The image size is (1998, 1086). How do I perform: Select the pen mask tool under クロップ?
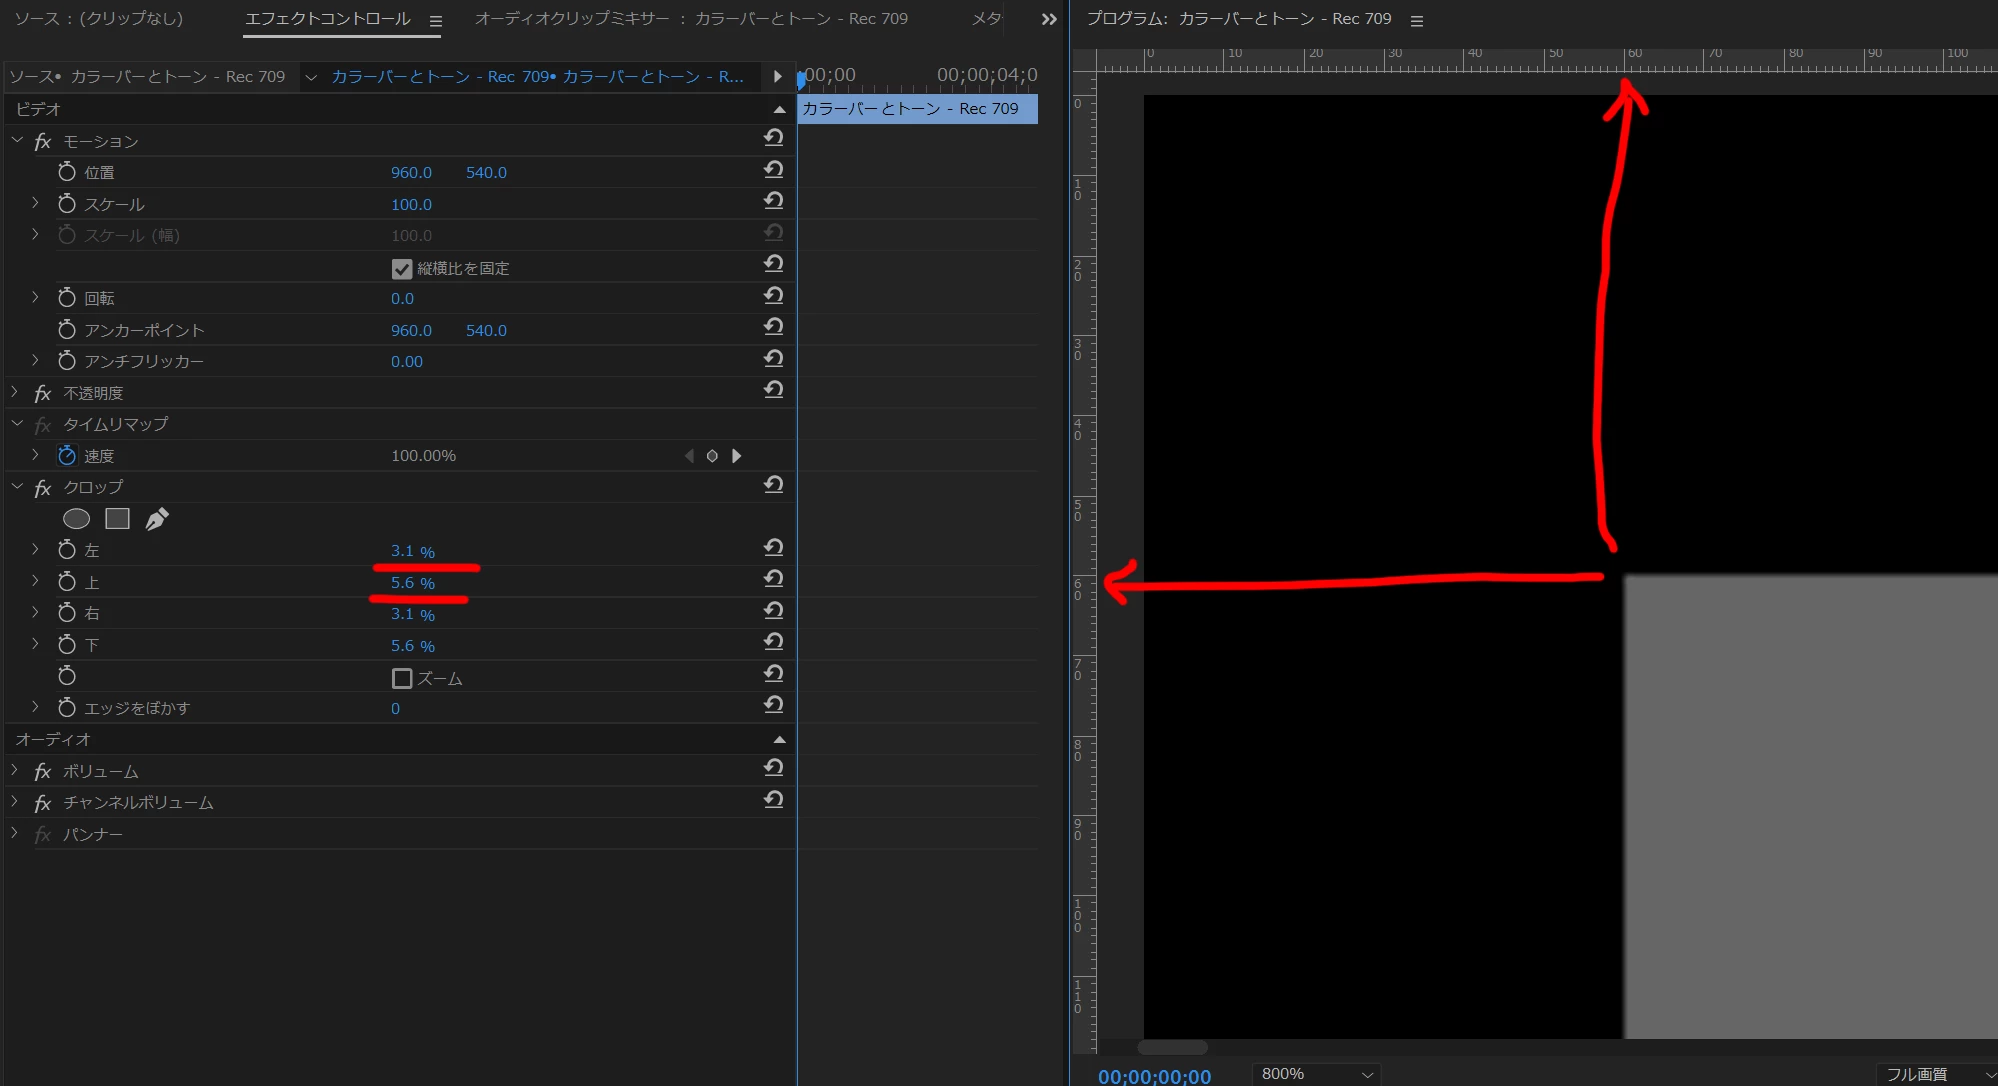click(x=157, y=519)
